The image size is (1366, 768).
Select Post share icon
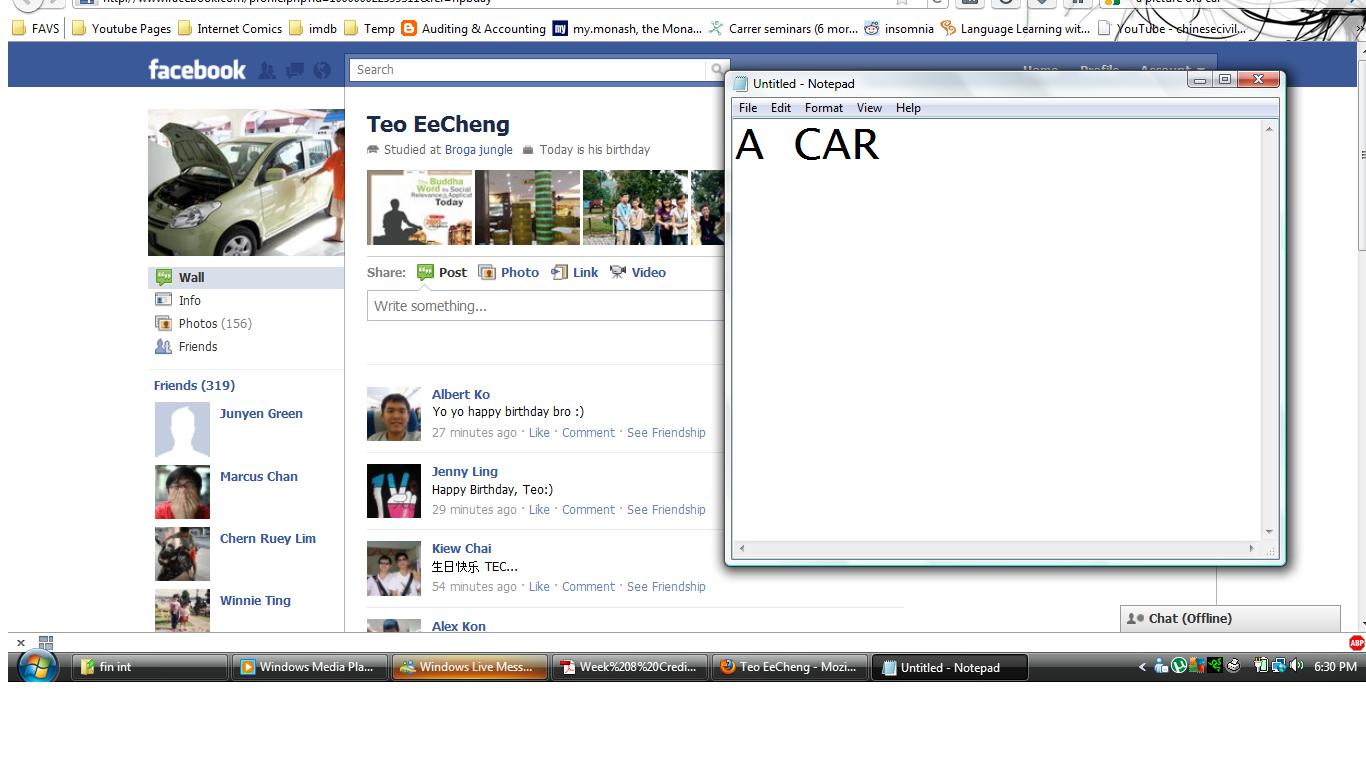click(425, 272)
